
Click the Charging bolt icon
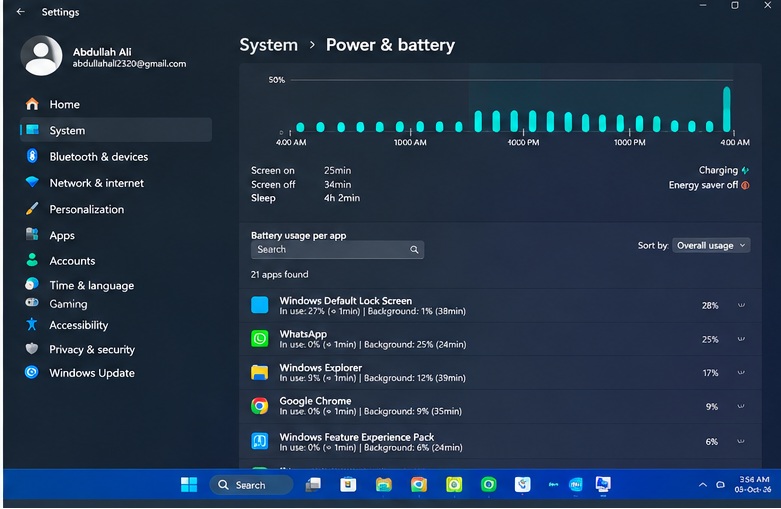pyautogui.click(x=745, y=170)
